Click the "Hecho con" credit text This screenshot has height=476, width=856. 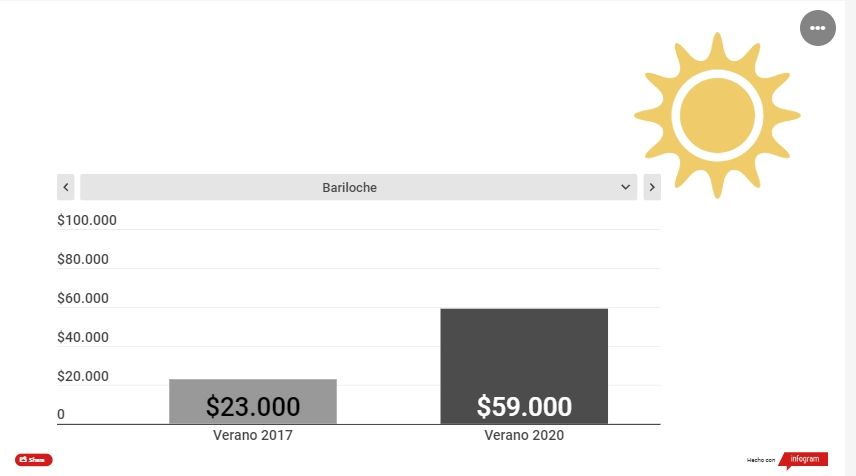761,460
